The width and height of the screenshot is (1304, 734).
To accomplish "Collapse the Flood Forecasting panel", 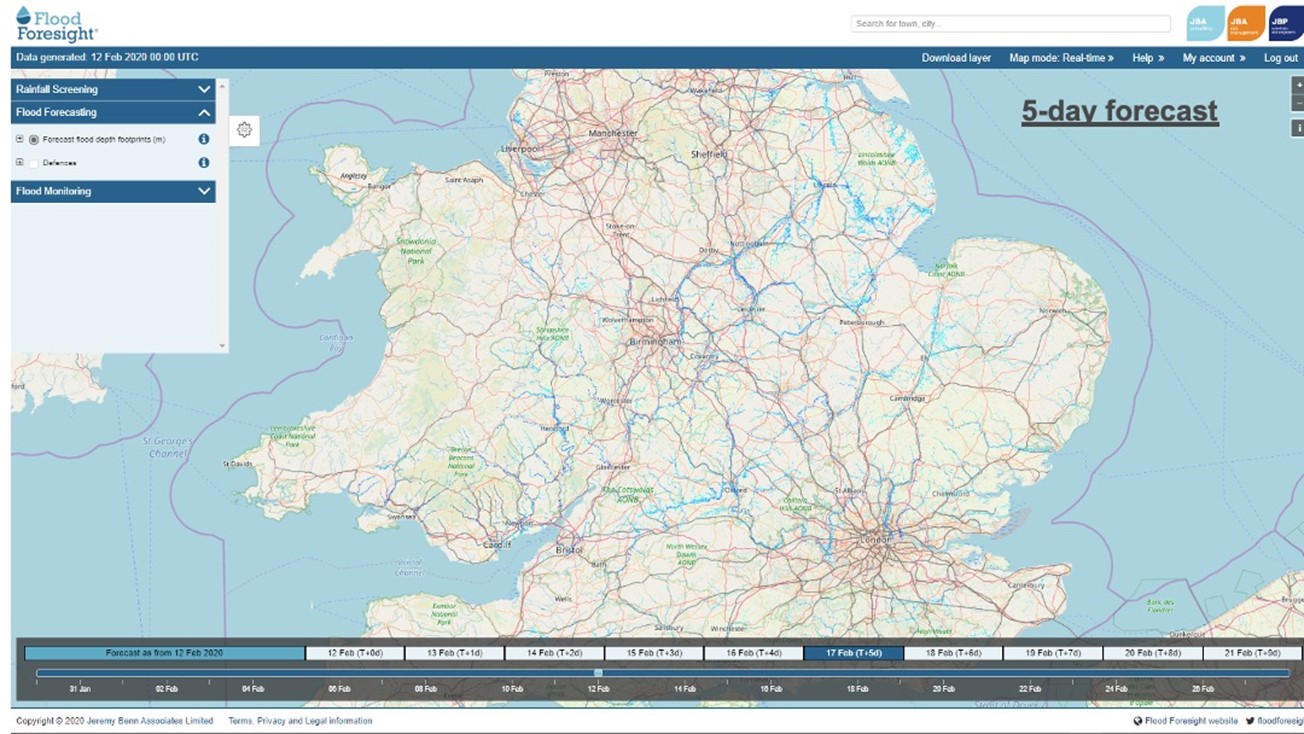I will (x=204, y=113).
